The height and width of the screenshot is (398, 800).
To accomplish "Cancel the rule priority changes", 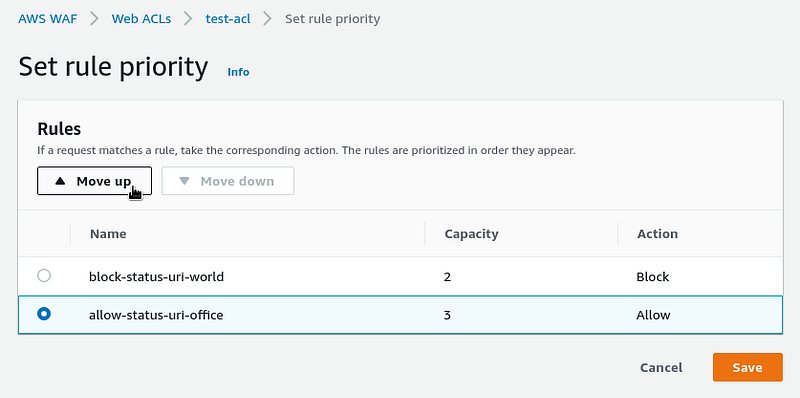I will 661,367.
